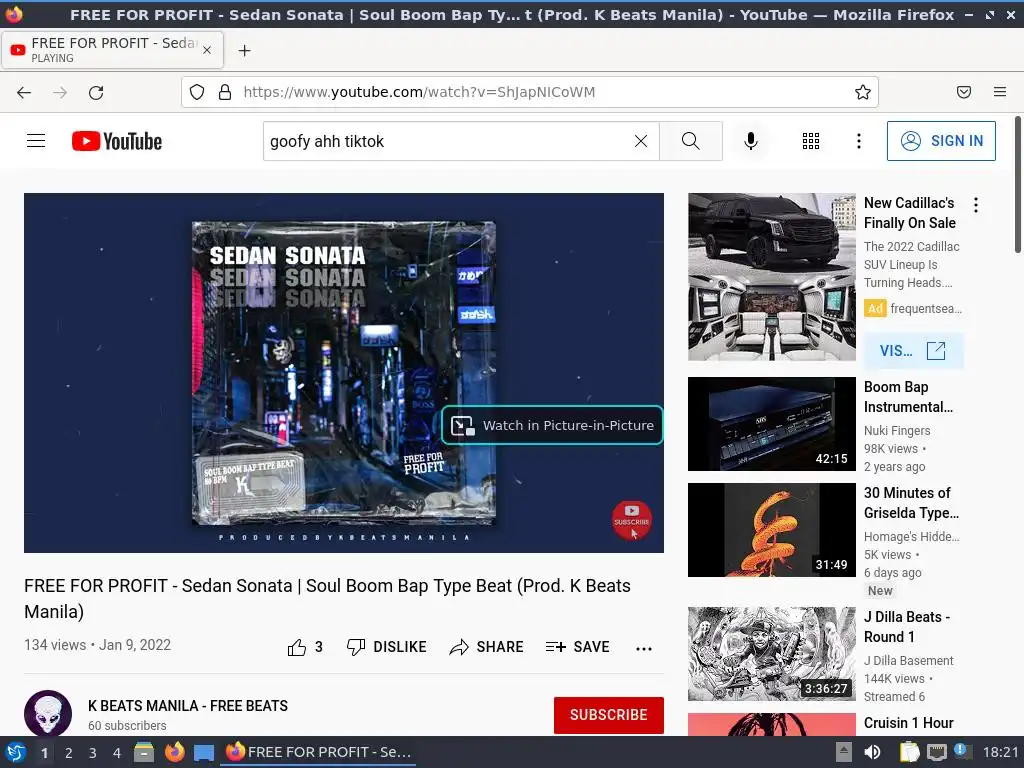Open Boom Bap Instrumental video title
The width and height of the screenshot is (1024, 768).
(908, 397)
